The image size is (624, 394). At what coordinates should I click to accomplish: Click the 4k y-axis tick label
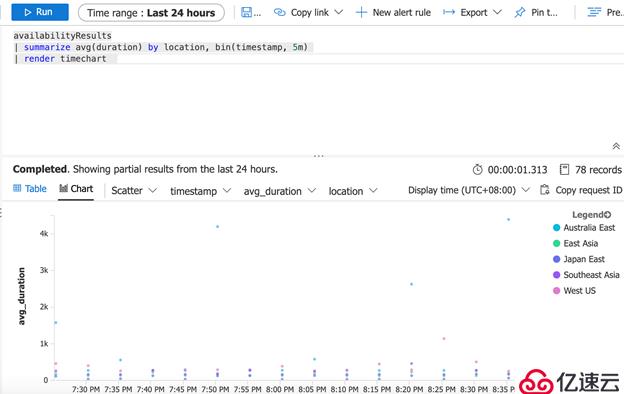pos(44,234)
